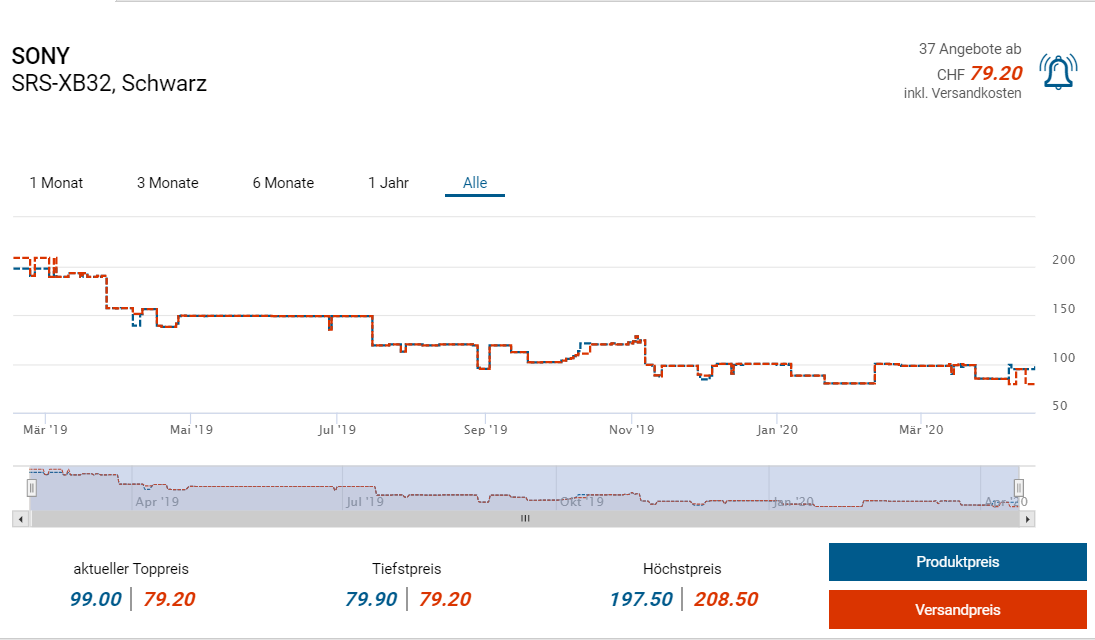The height and width of the screenshot is (640, 1095).
Task: Click the Höchstpreis 208.50 value
Action: pyautogui.click(x=726, y=599)
